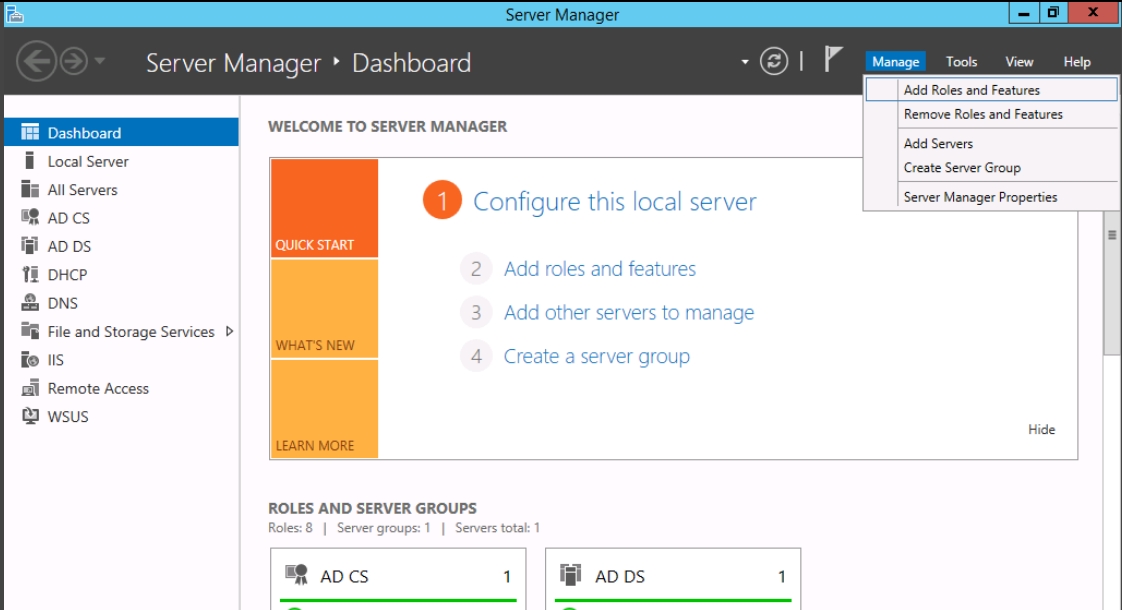Screen dimensions: 1122x610
Task: Click Server Manager Properties menu item
Action: pos(980,197)
